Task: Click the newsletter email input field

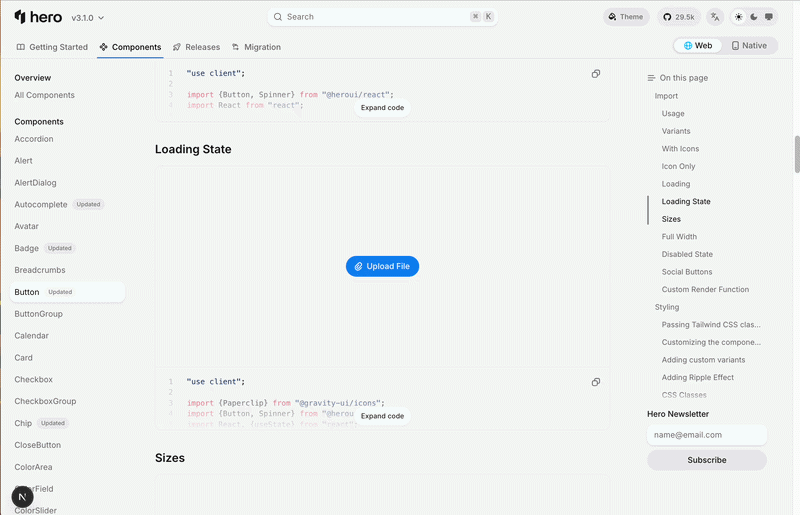Action: (x=707, y=435)
